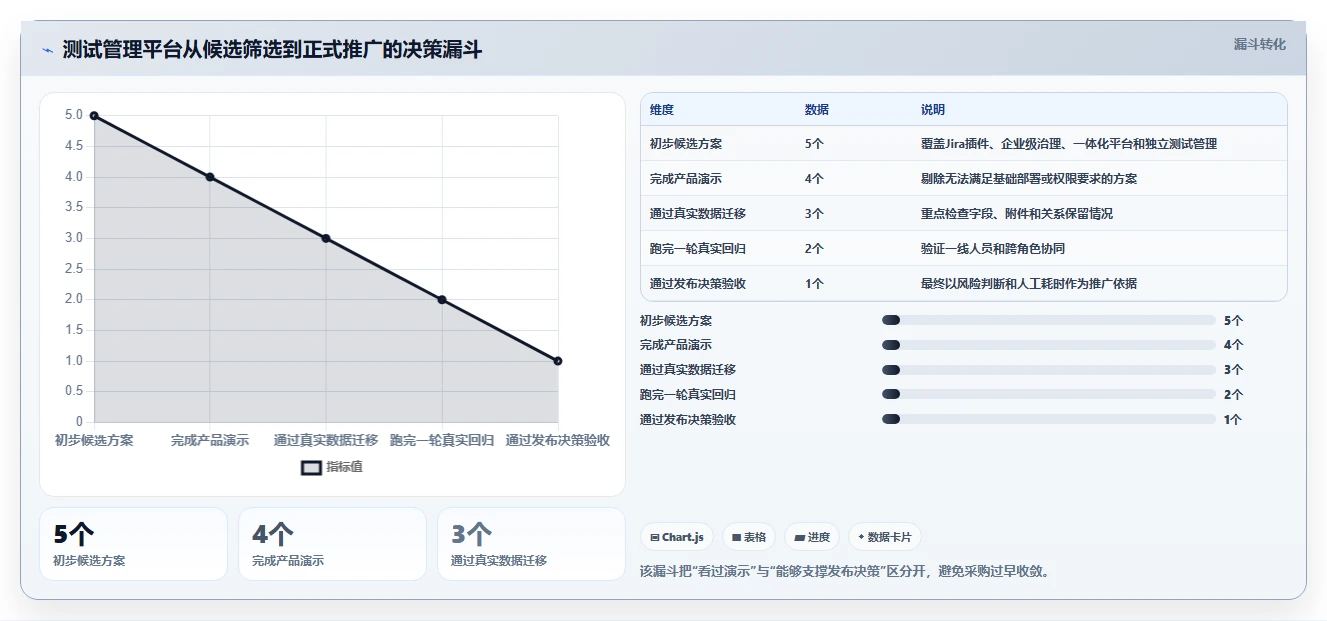Click the table cell showing 2个
The image size is (1327, 621).
tap(814, 249)
